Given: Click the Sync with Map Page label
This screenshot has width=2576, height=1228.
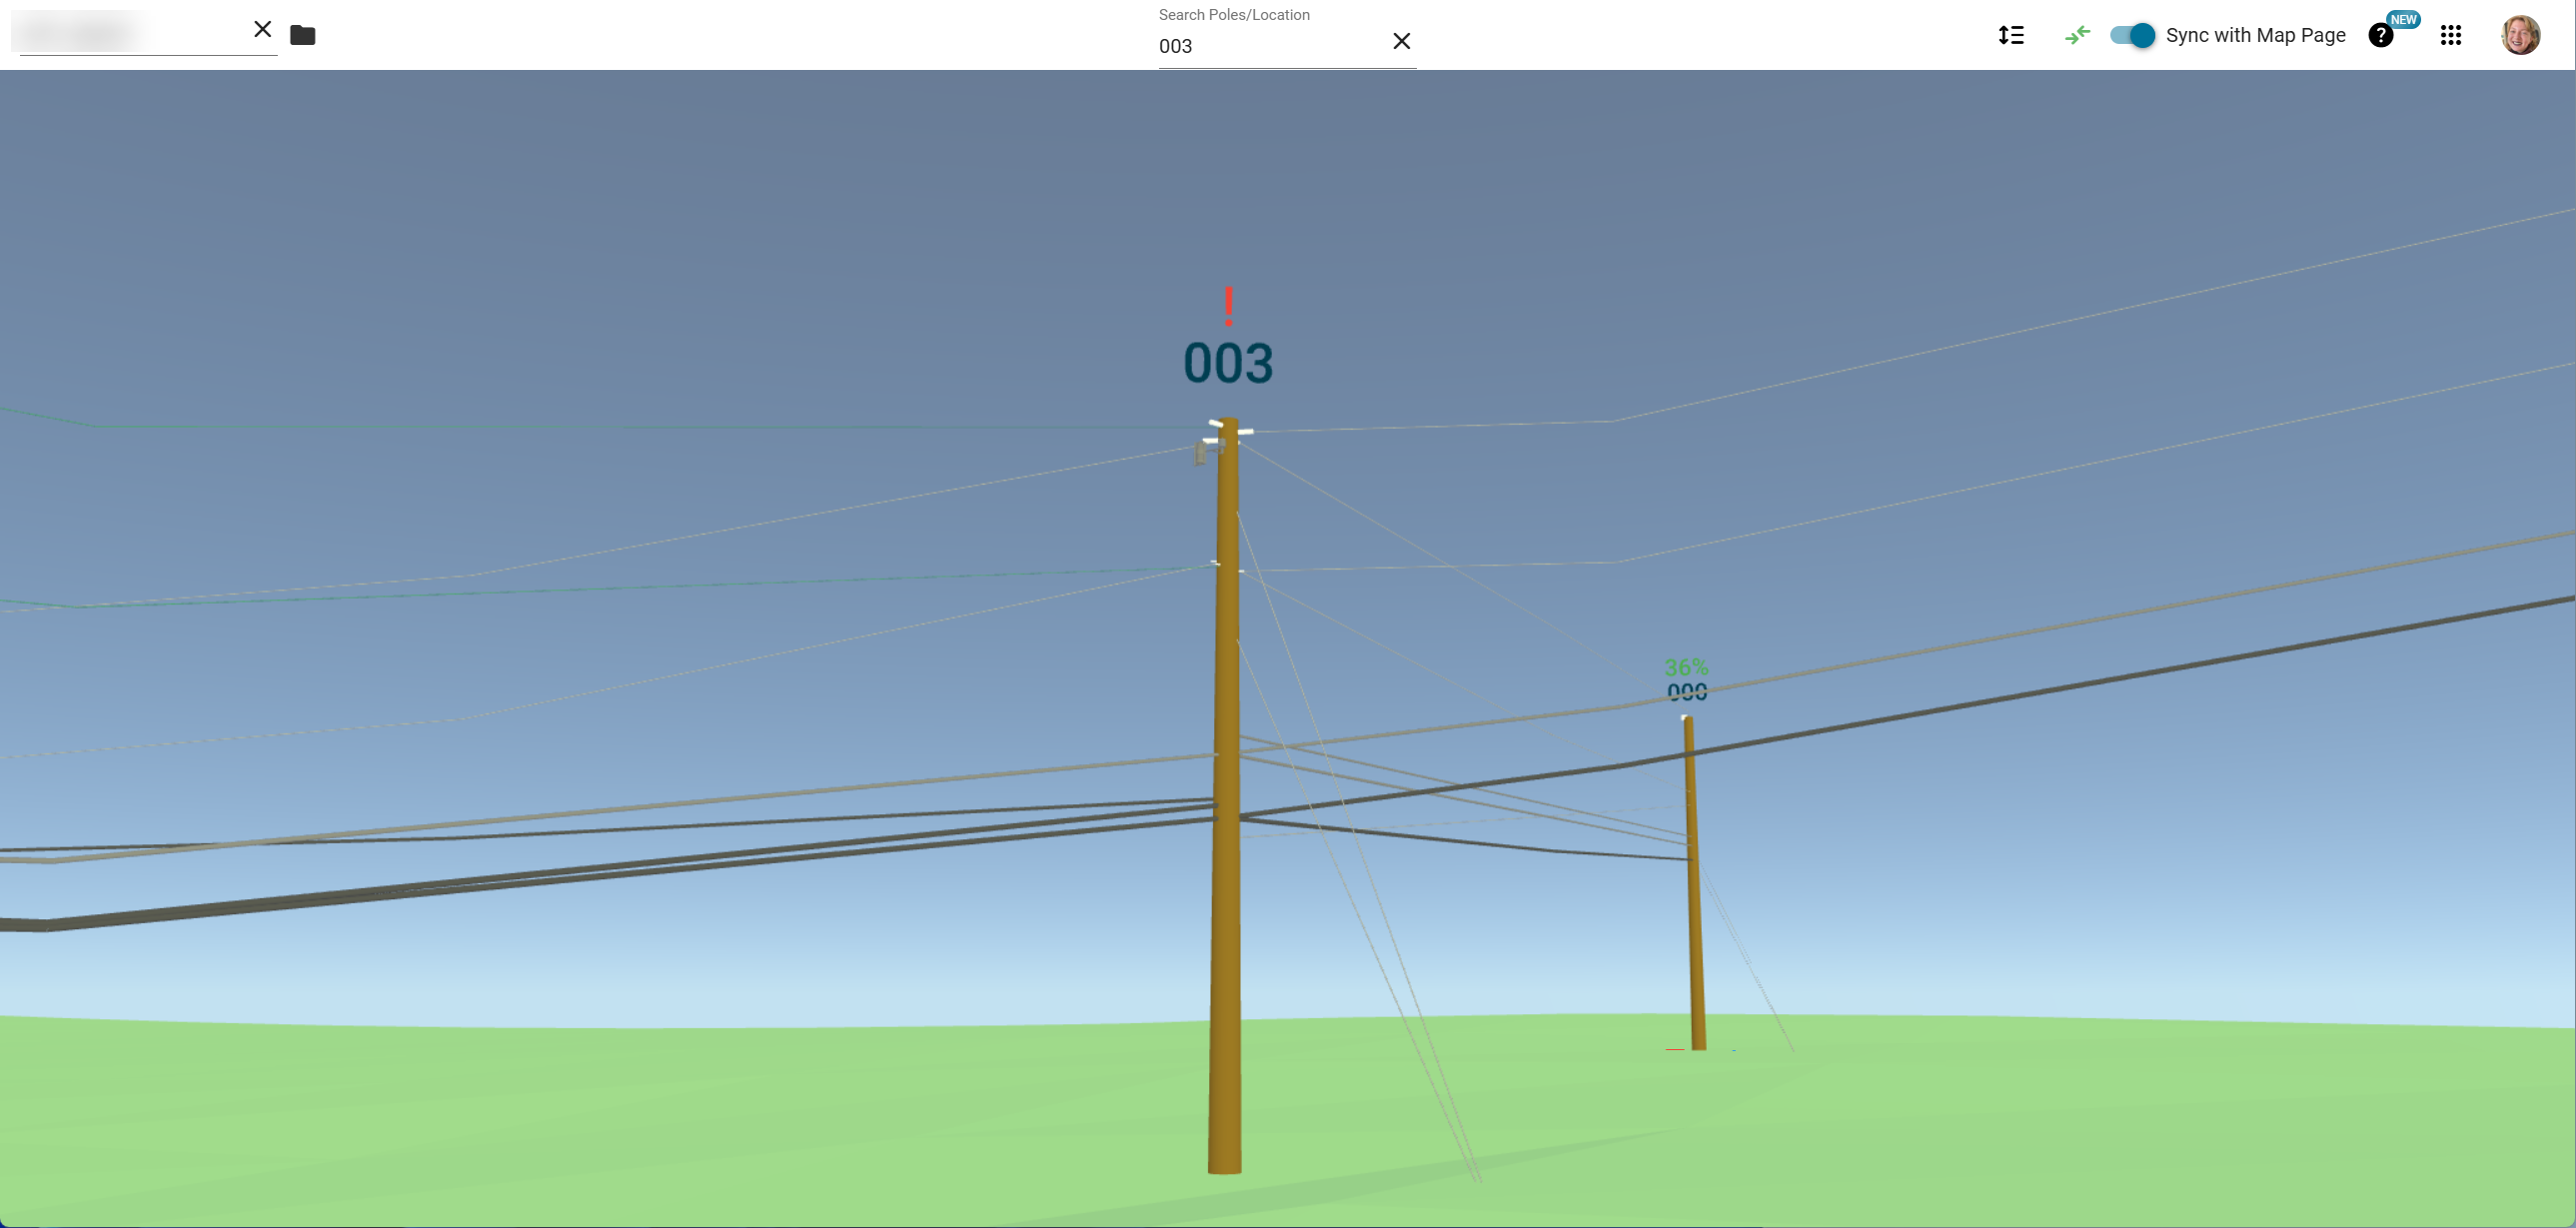Looking at the screenshot, I should [2255, 36].
